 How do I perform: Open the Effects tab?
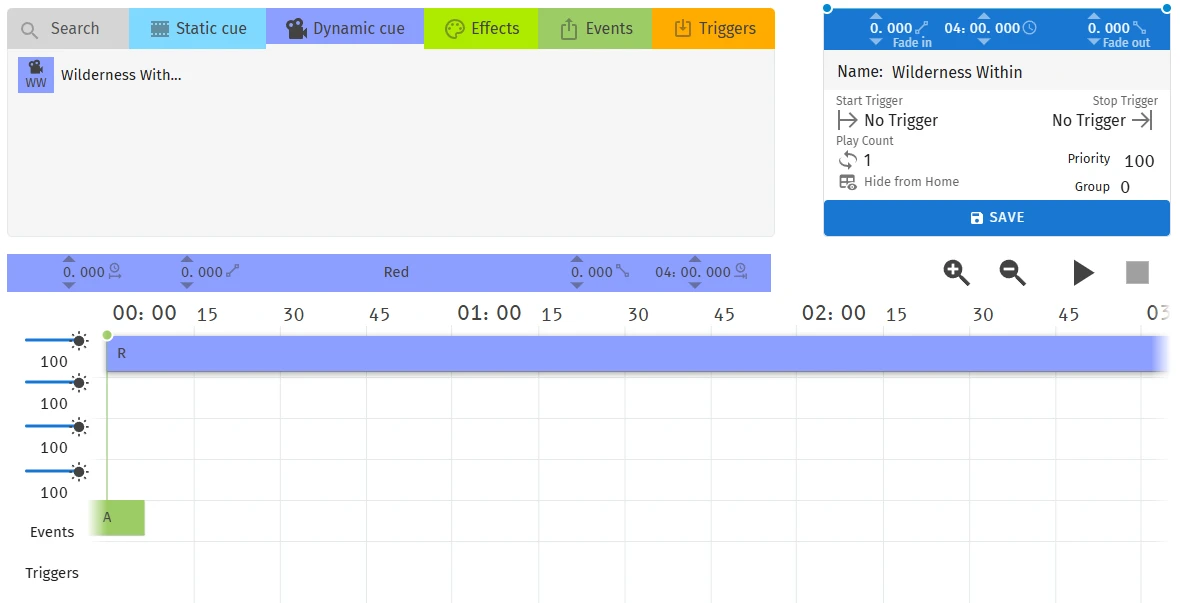[x=482, y=29]
